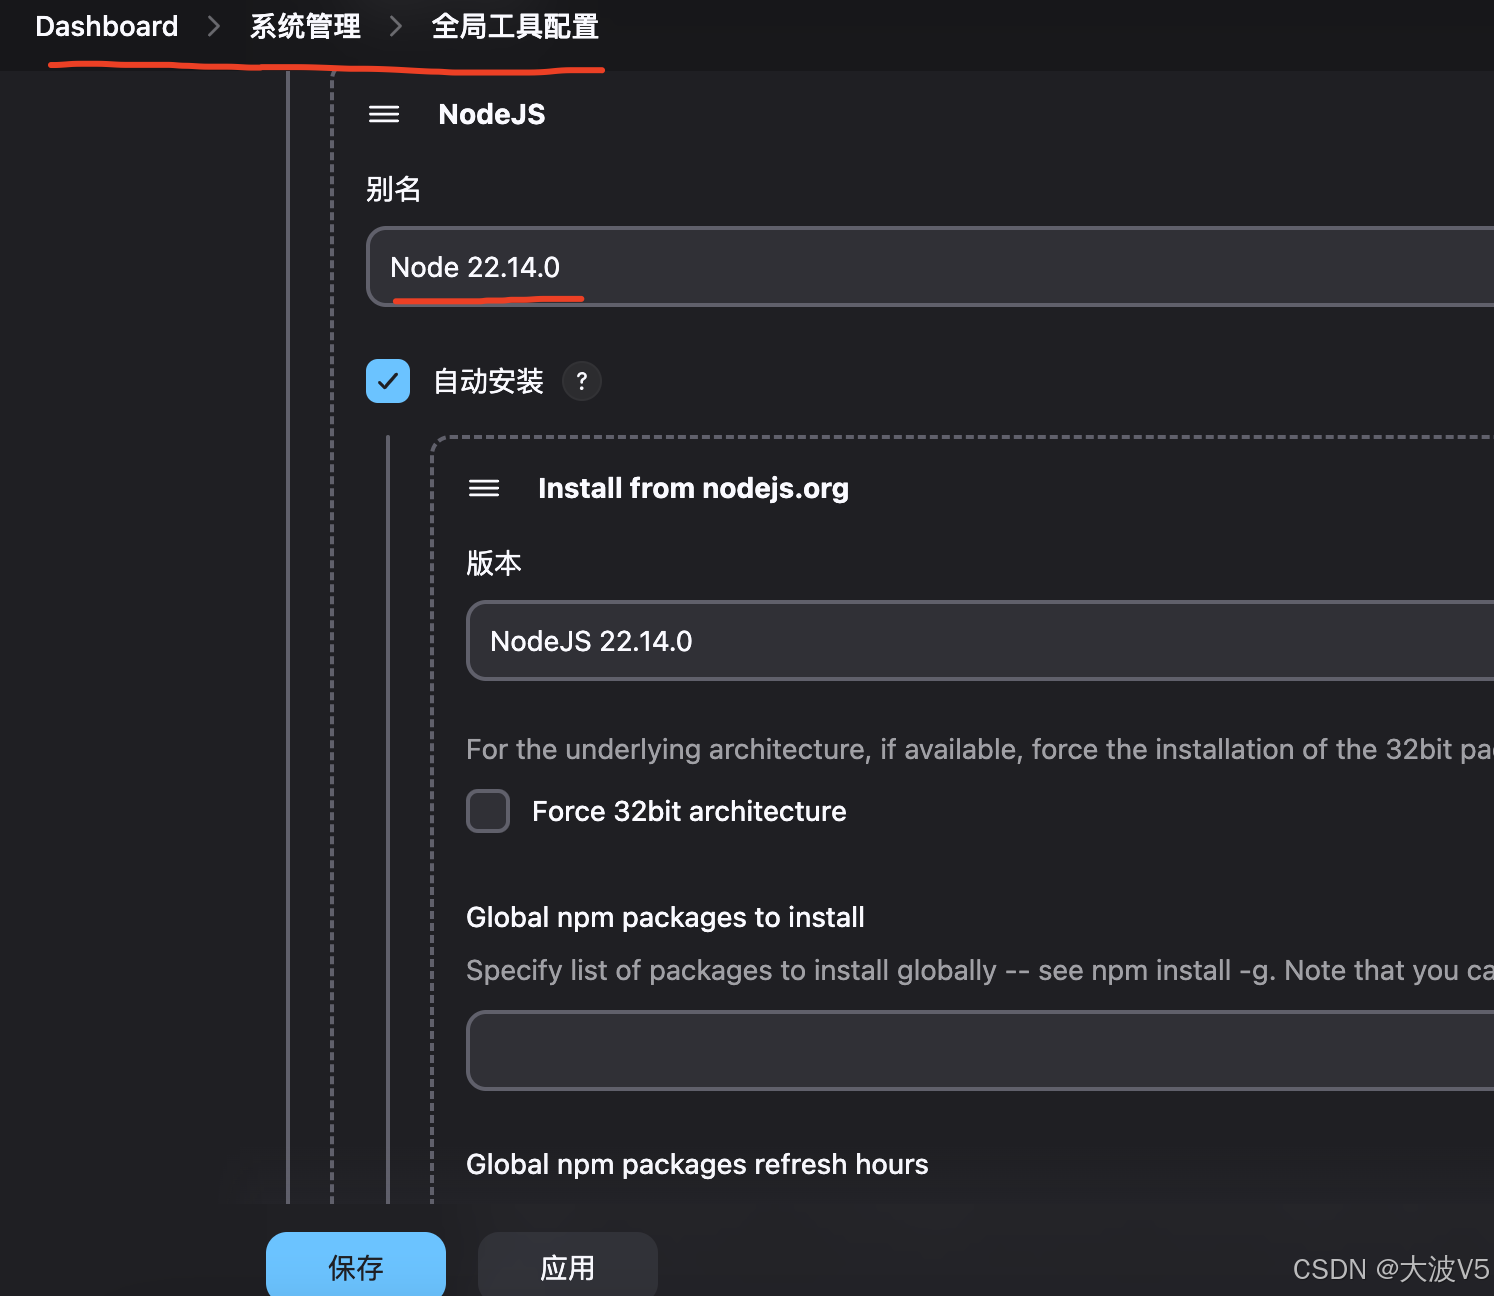Click the 版本 label

click(x=494, y=563)
